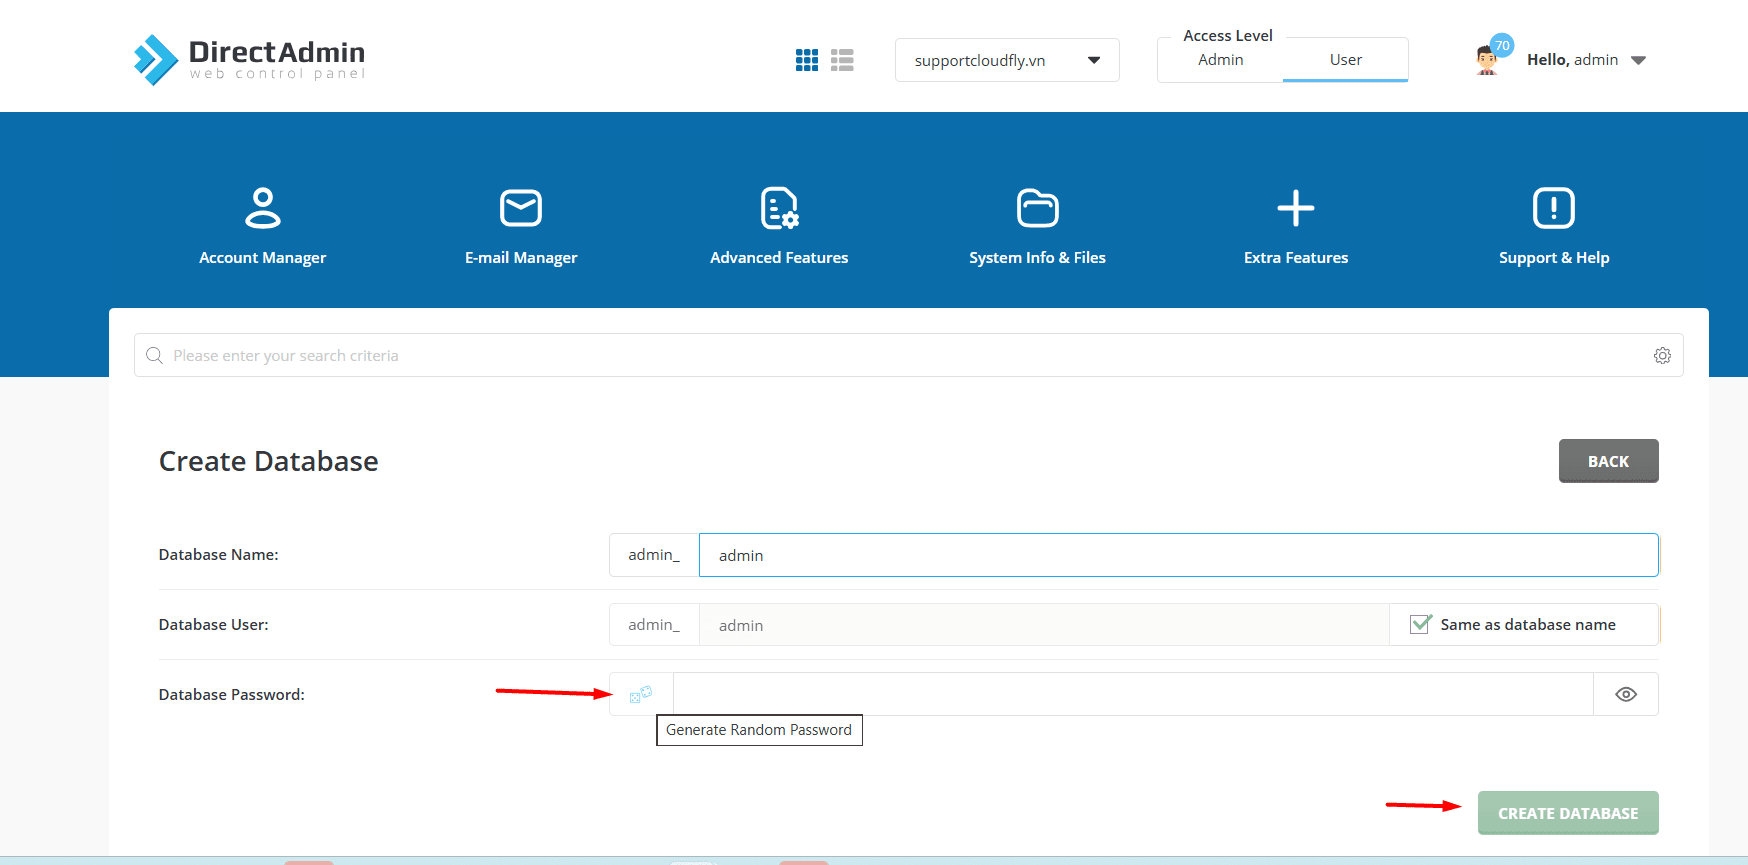Switch access level to Admin
The width and height of the screenshot is (1748, 865).
[x=1220, y=60]
